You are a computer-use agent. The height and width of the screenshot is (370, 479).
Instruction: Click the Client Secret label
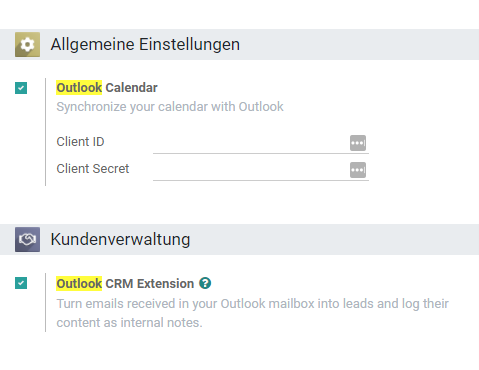pos(93,169)
